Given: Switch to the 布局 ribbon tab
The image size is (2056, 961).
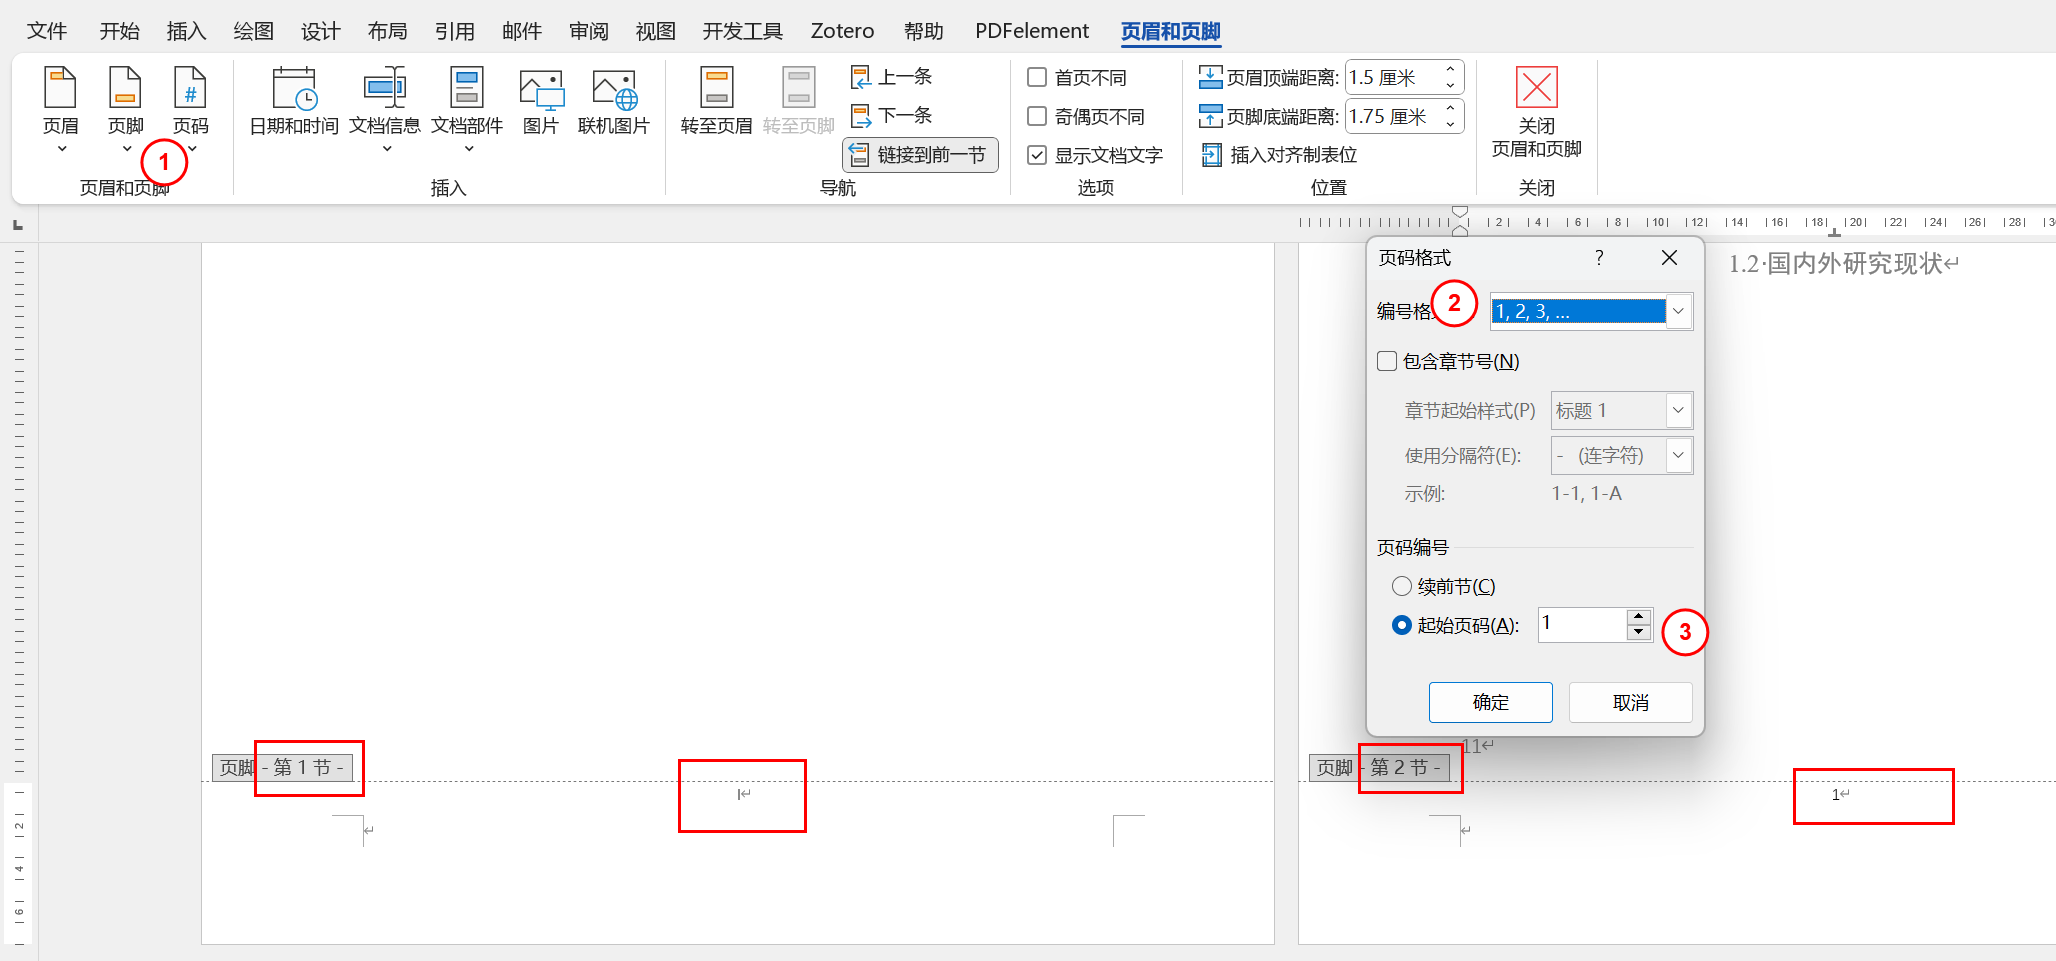Looking at the screenshot, I should [x=387, y=31].
